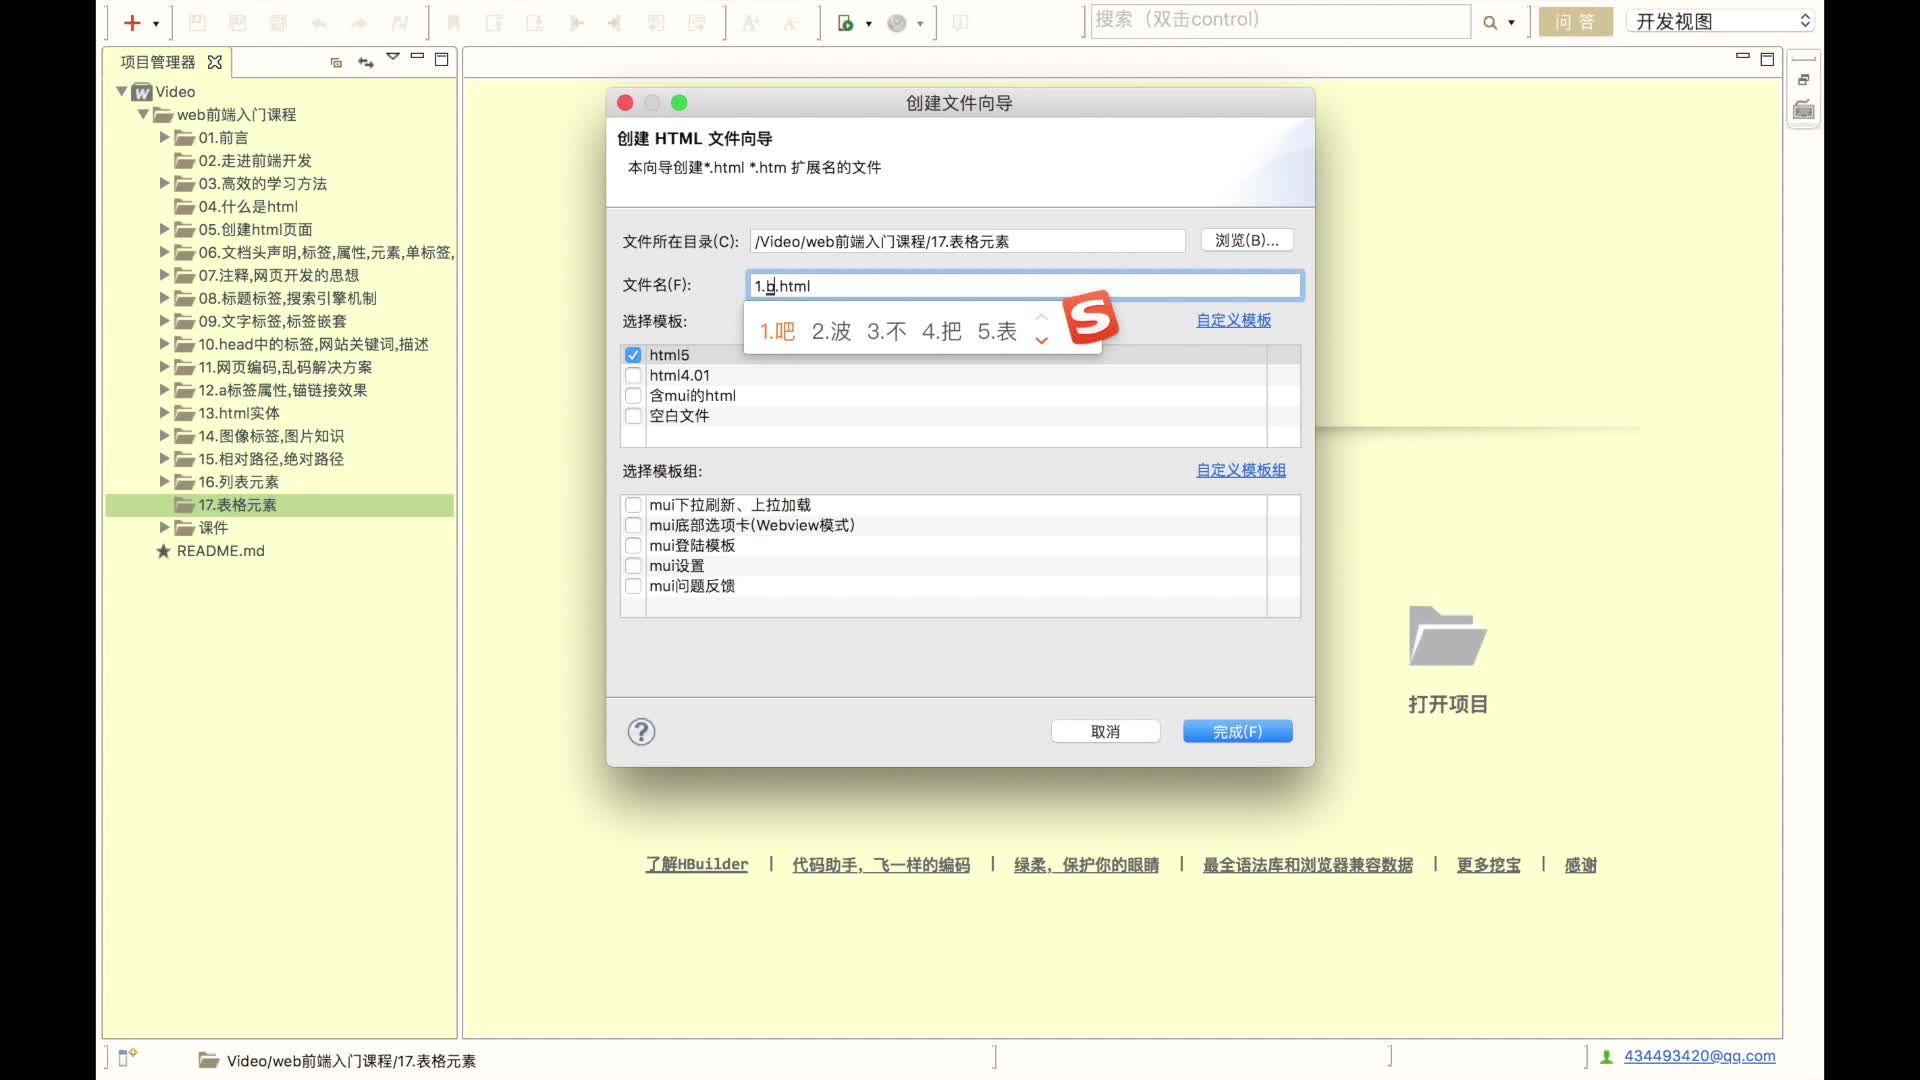Open the 自定义模板 link

(x=1233, y=320)
